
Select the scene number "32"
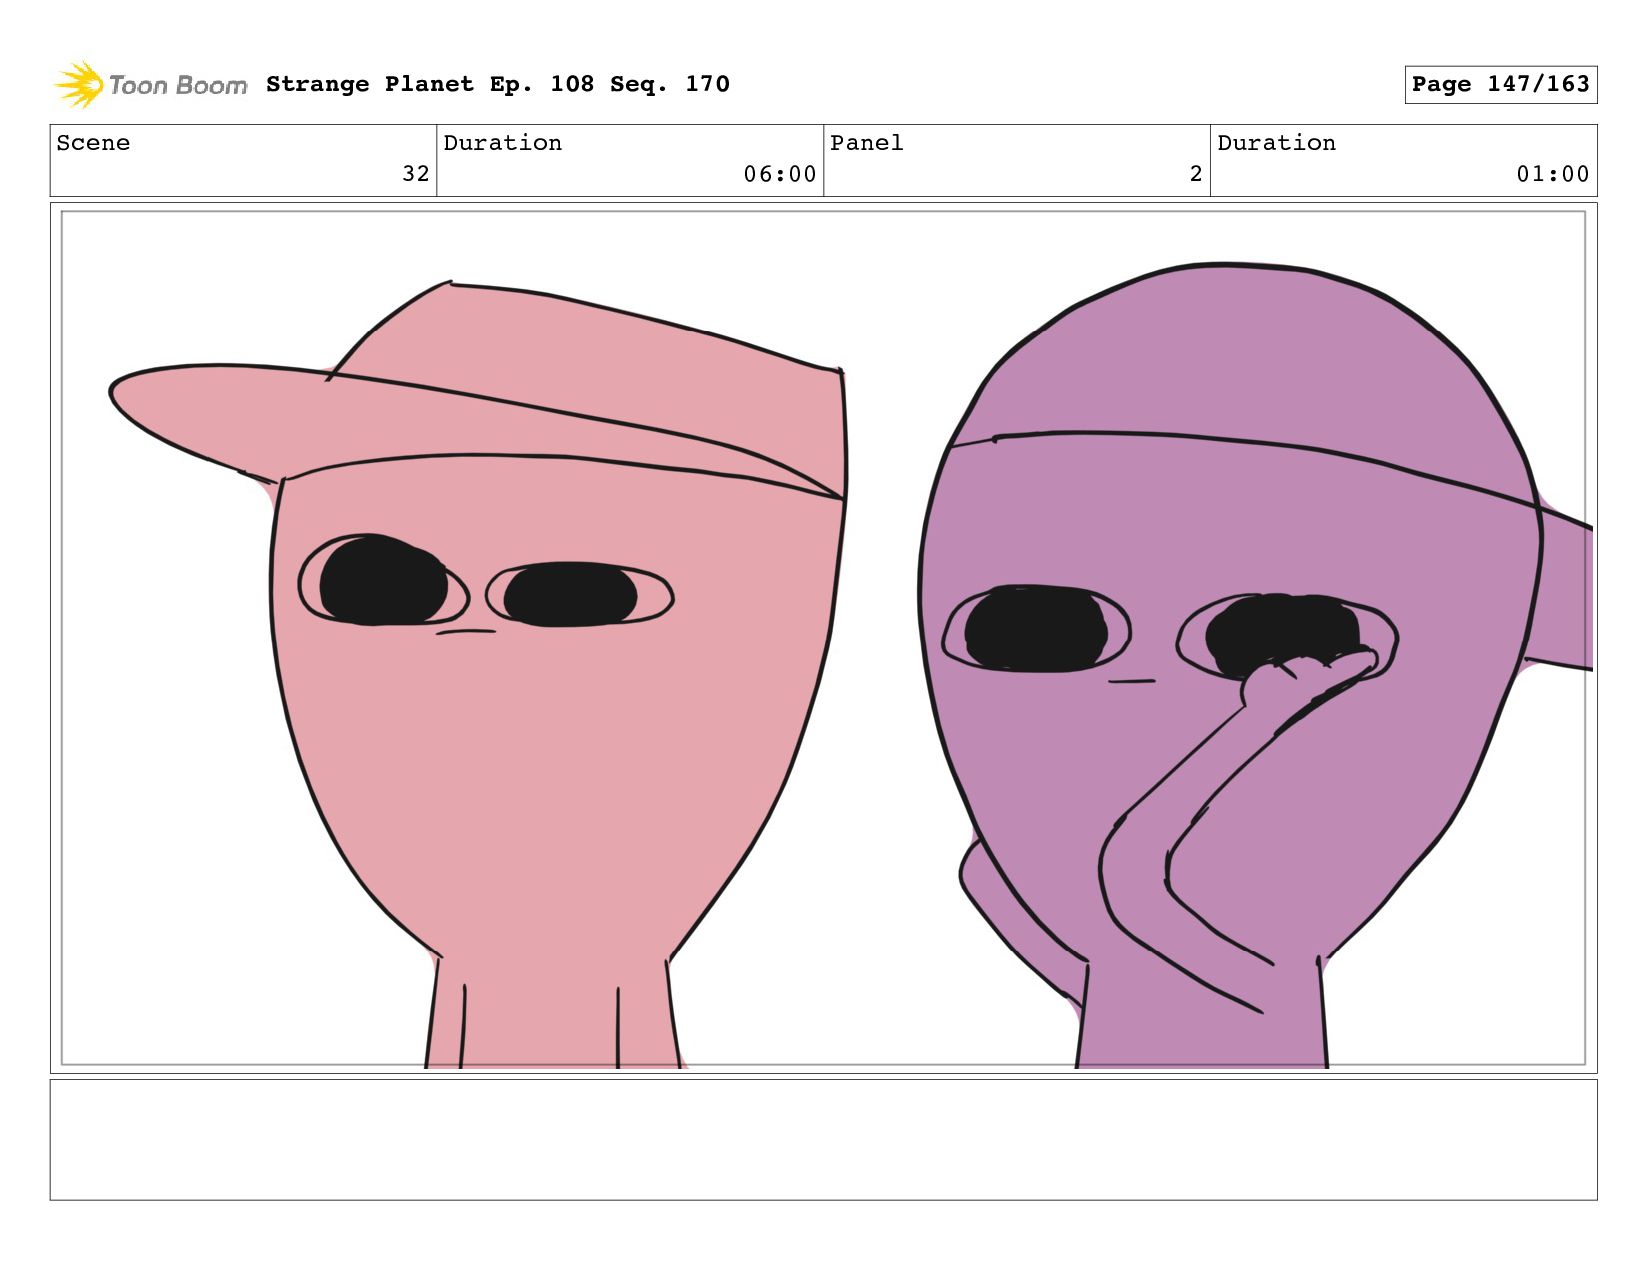coord(416,174)
